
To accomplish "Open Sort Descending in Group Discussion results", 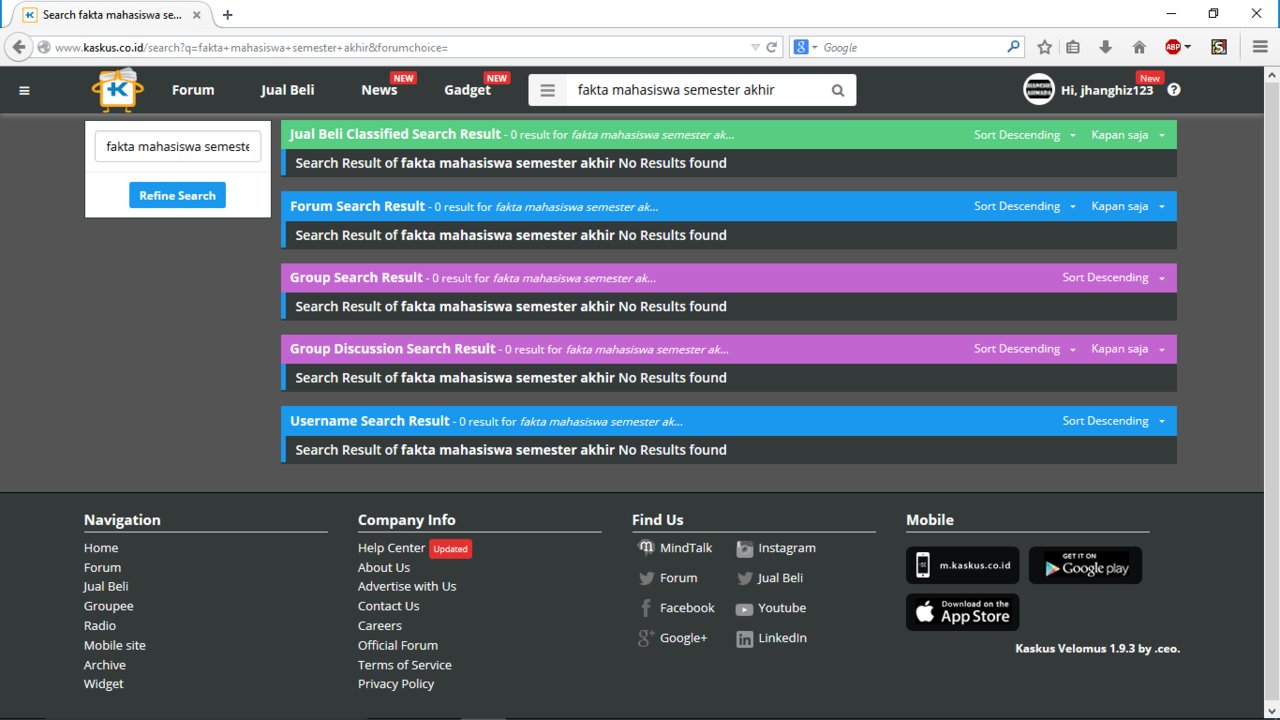I will coord(1025,349).
